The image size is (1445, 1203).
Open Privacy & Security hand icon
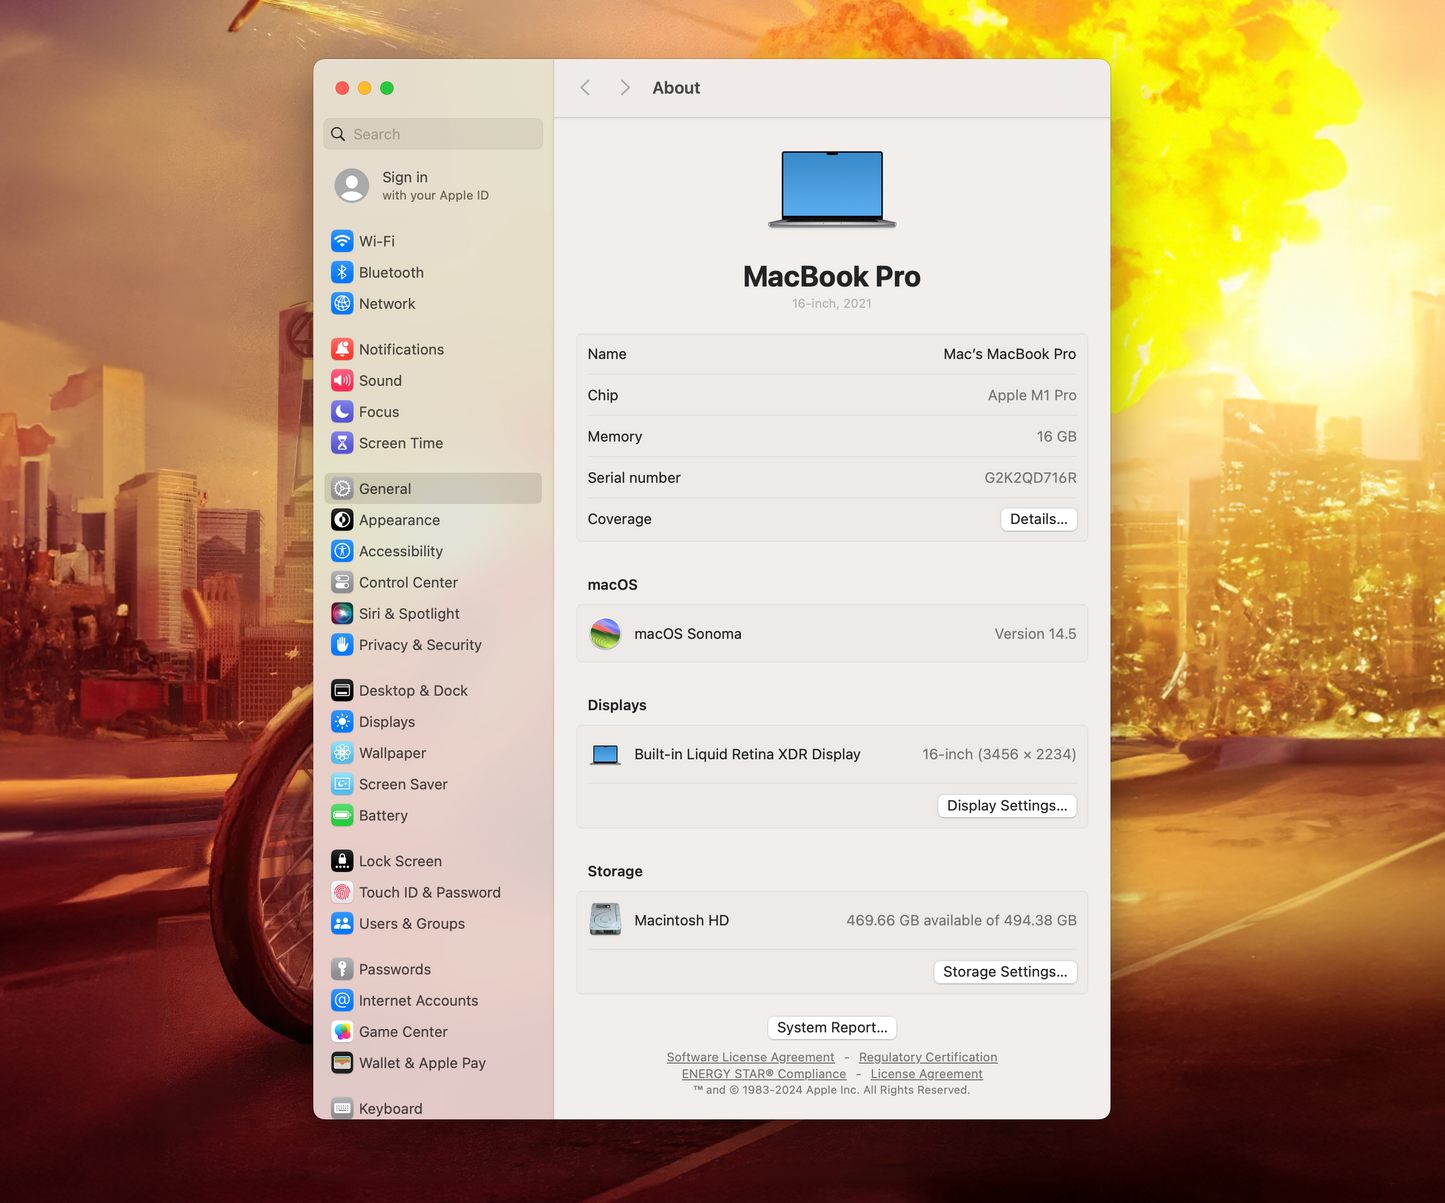(342, 644)
